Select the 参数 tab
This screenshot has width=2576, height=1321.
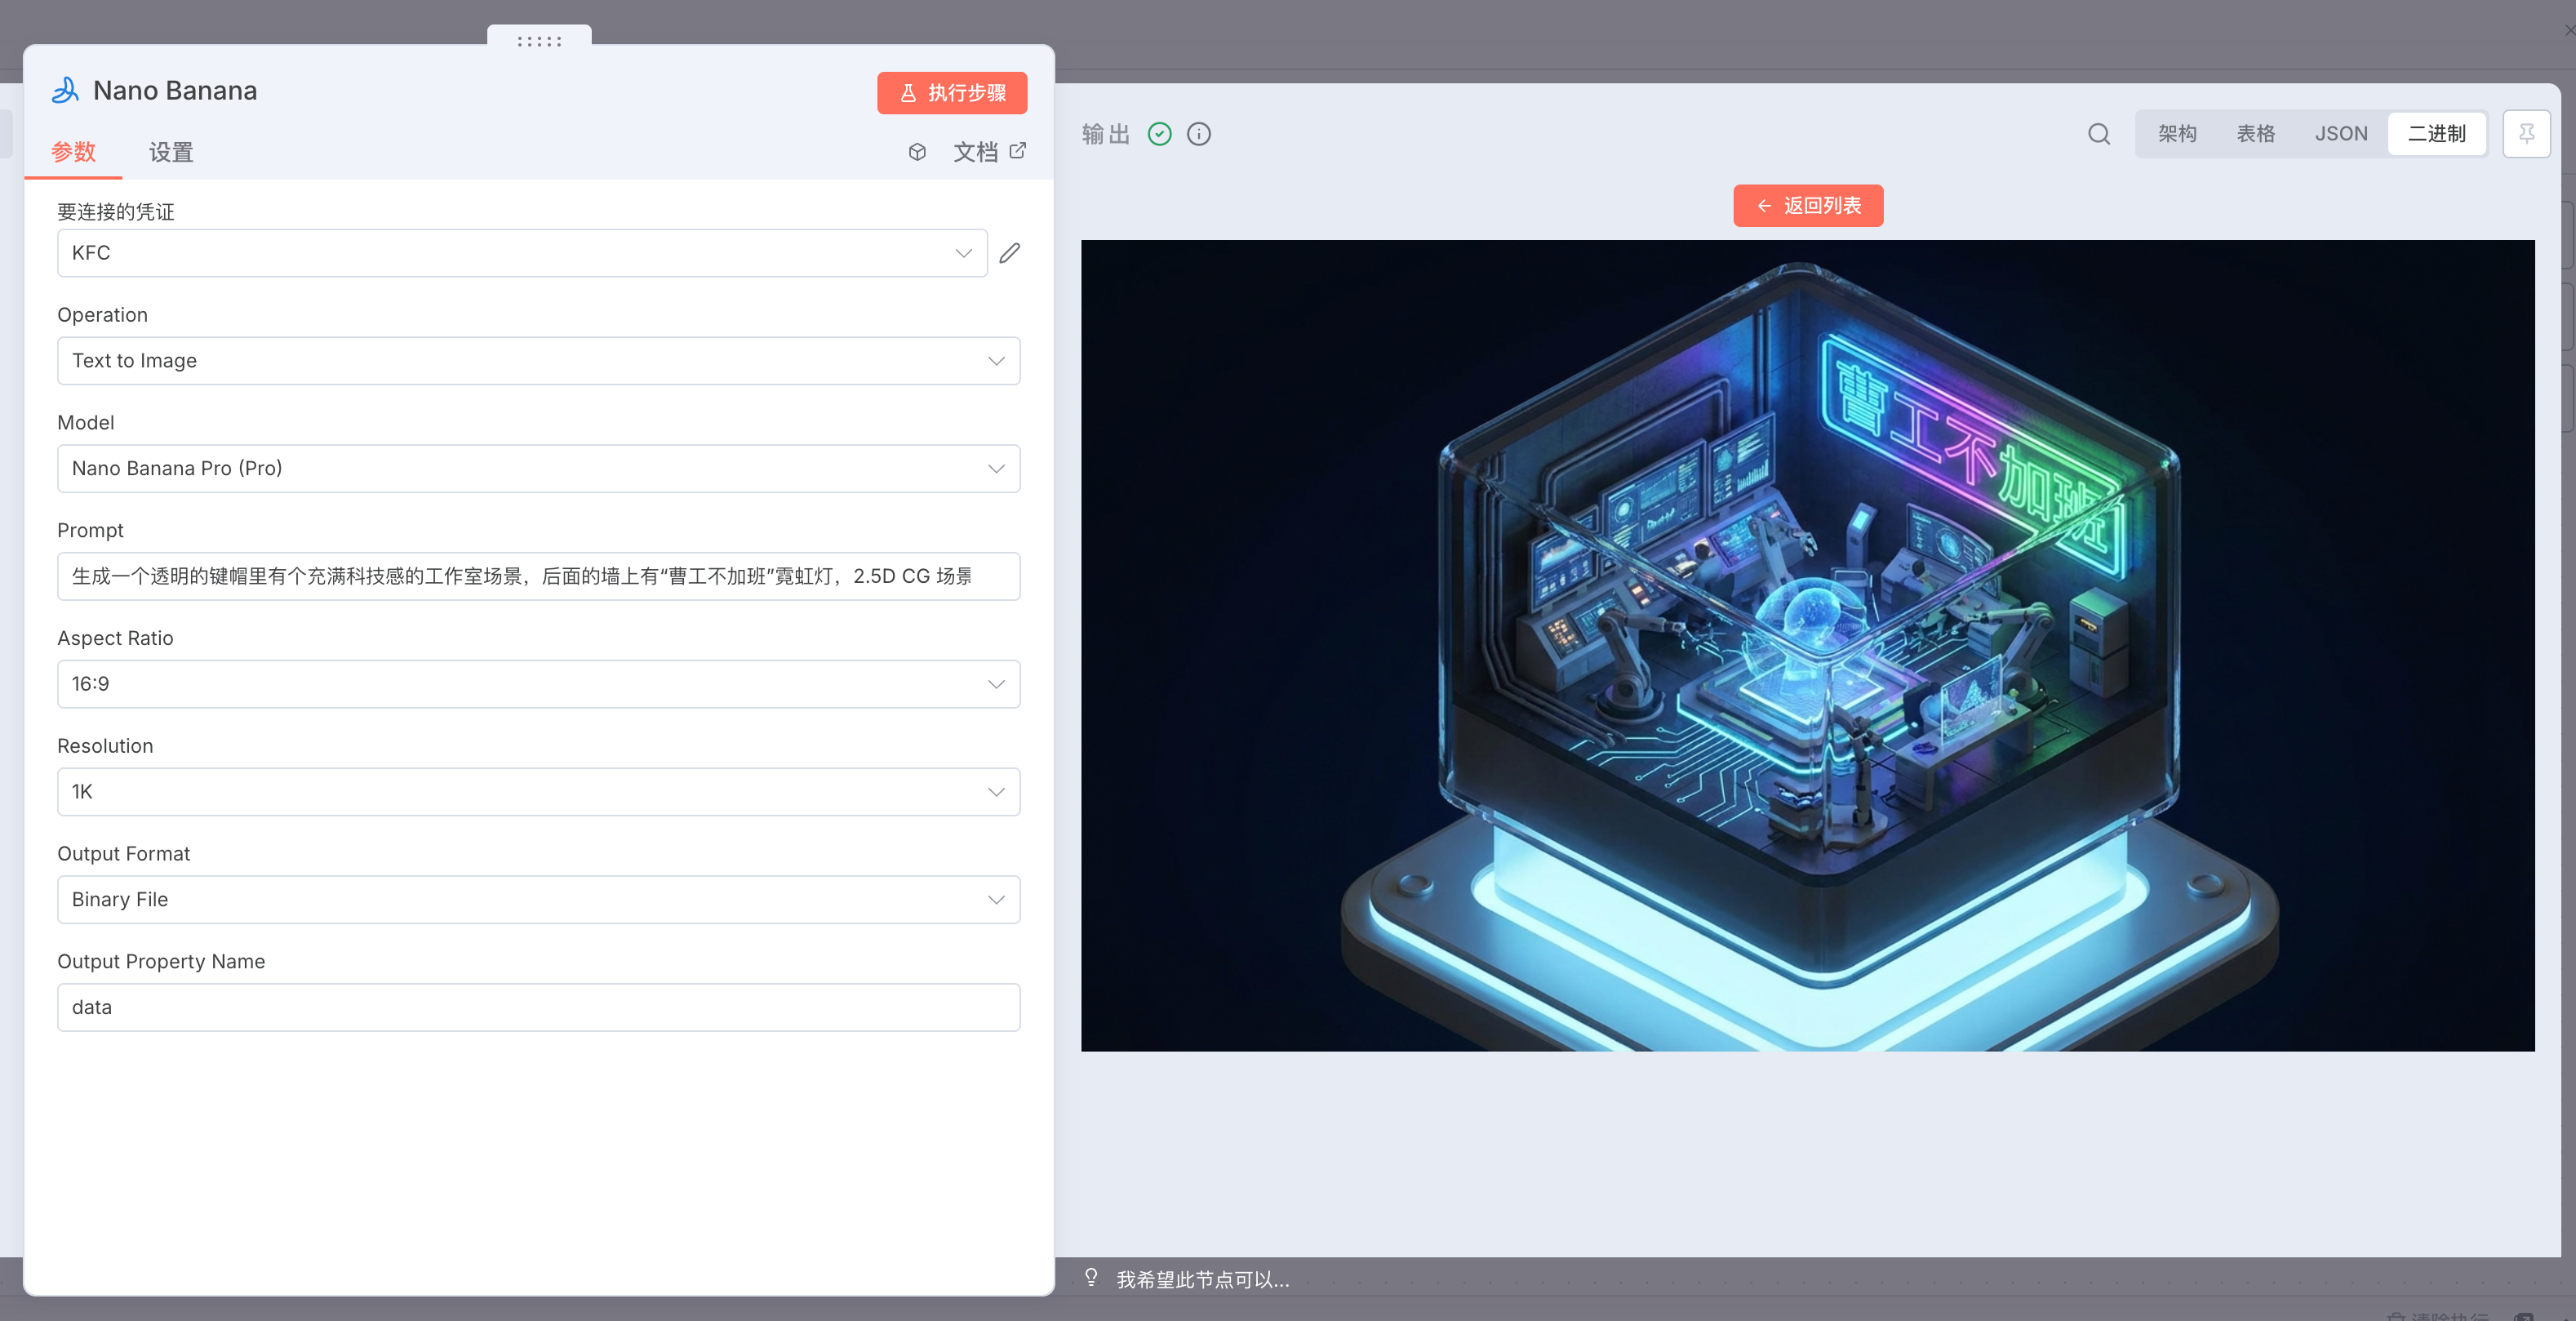coord(73,152)
